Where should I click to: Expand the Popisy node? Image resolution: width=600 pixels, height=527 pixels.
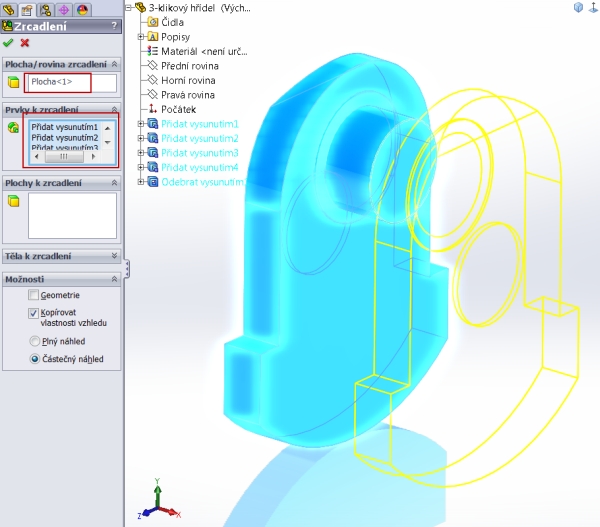pos(141,37)
